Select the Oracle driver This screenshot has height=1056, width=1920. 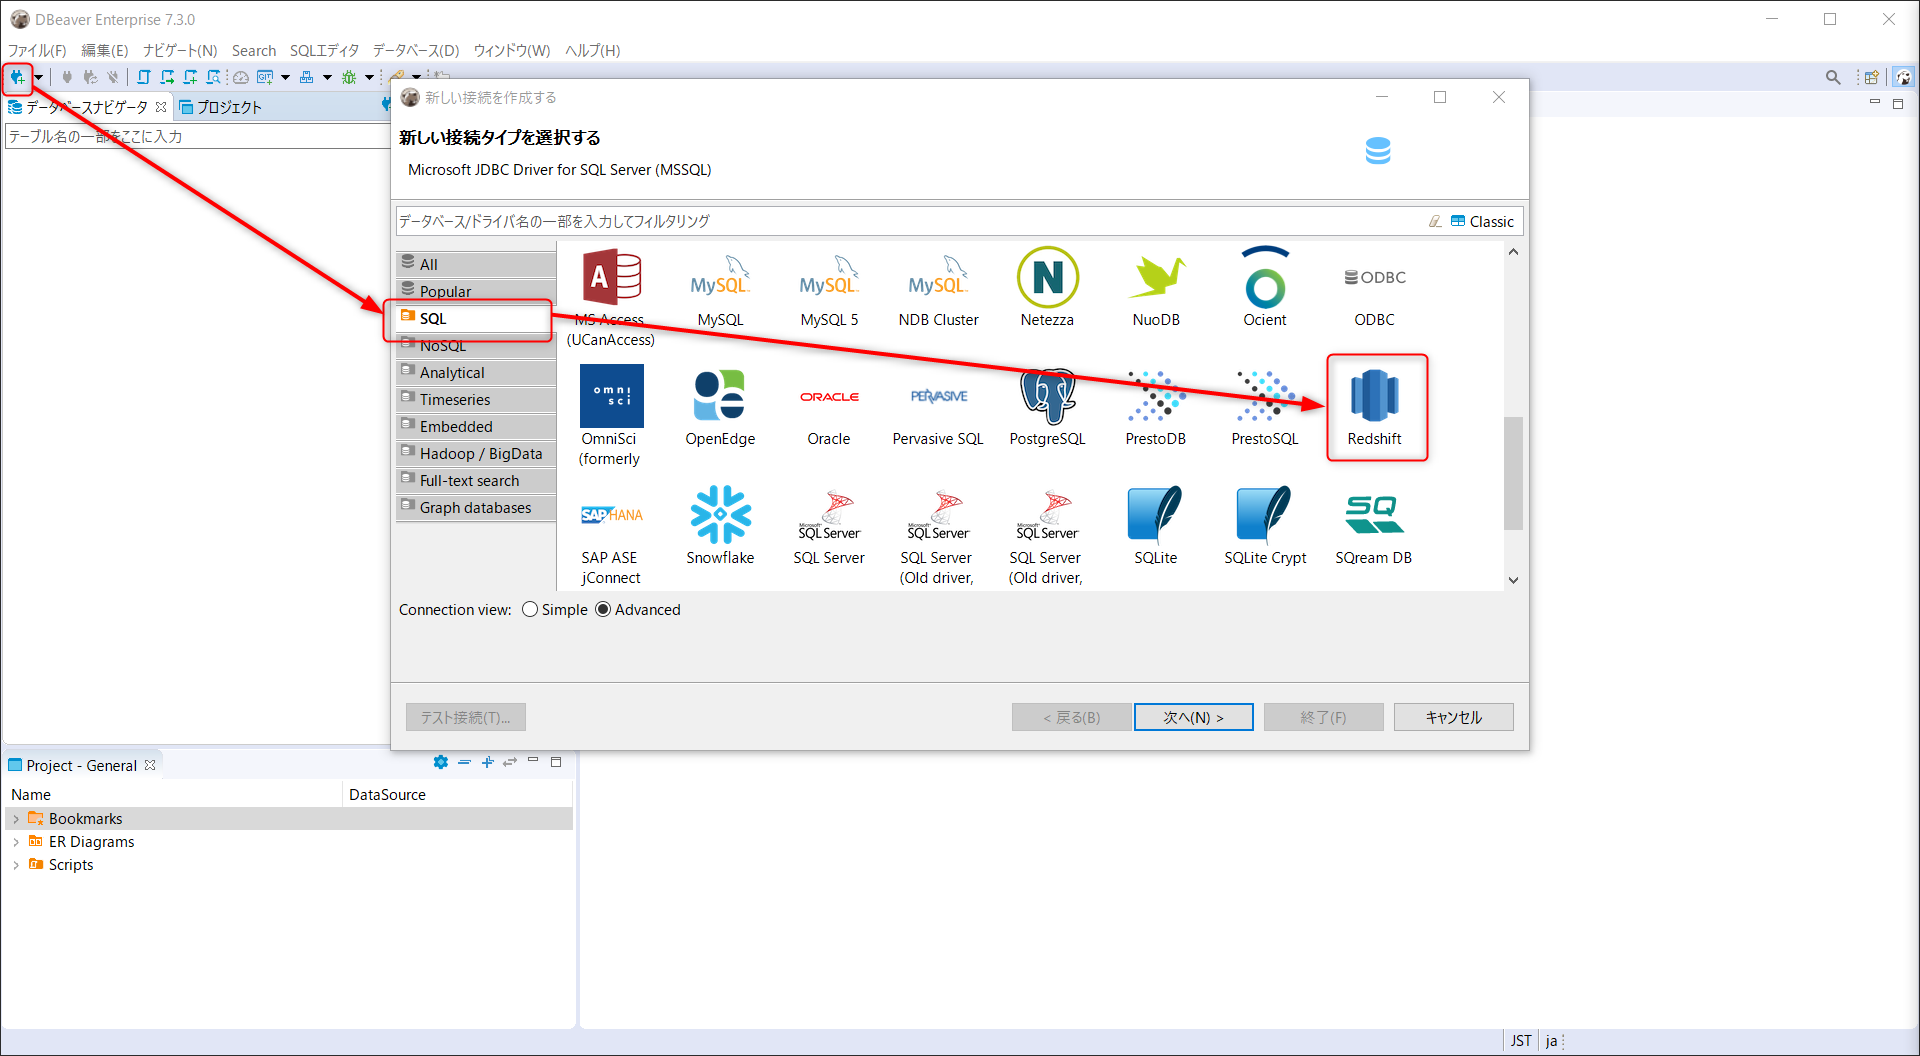[829, 407]
